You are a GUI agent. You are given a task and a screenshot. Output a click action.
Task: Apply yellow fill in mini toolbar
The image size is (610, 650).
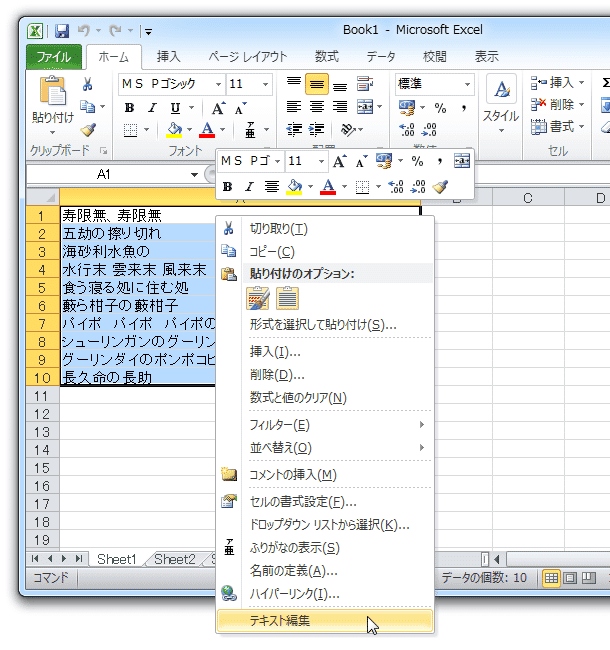click(295, 187)
